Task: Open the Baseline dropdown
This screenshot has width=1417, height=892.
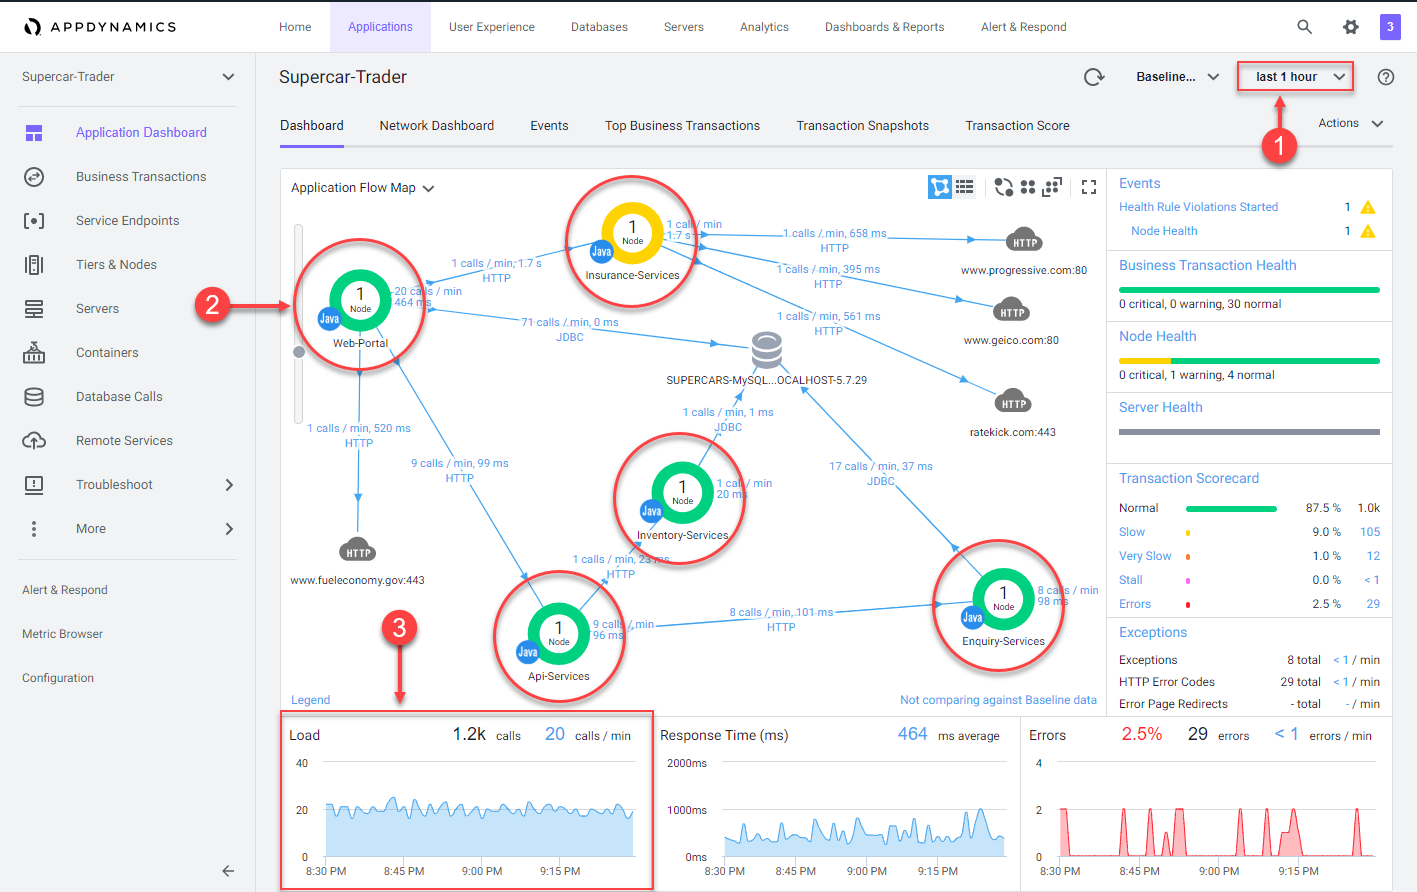Action: pos(1177,77)
